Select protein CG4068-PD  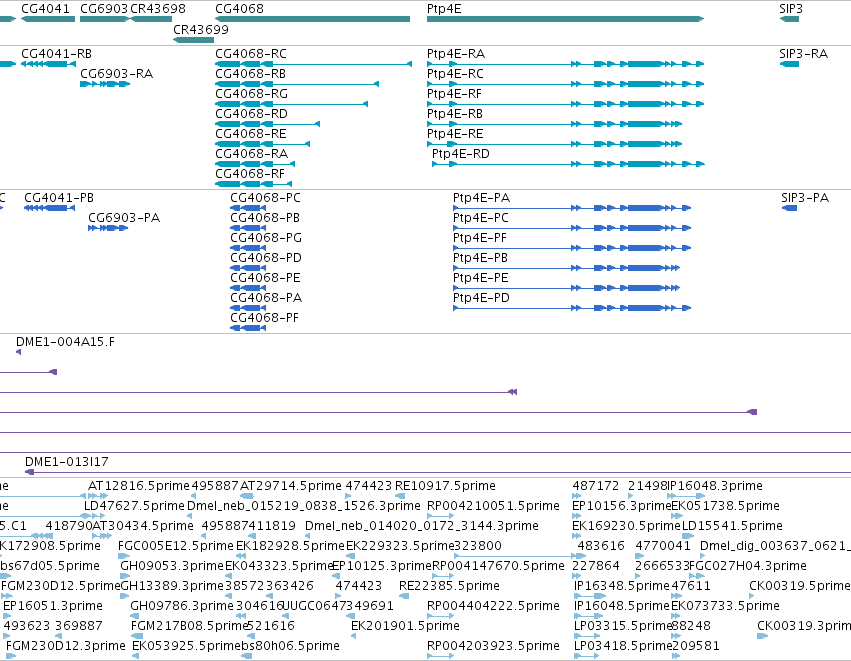[266, 258]
